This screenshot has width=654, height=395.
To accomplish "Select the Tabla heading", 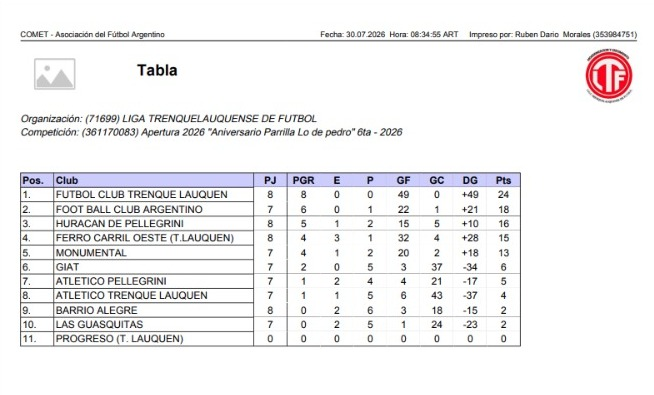I will [157, 70].
